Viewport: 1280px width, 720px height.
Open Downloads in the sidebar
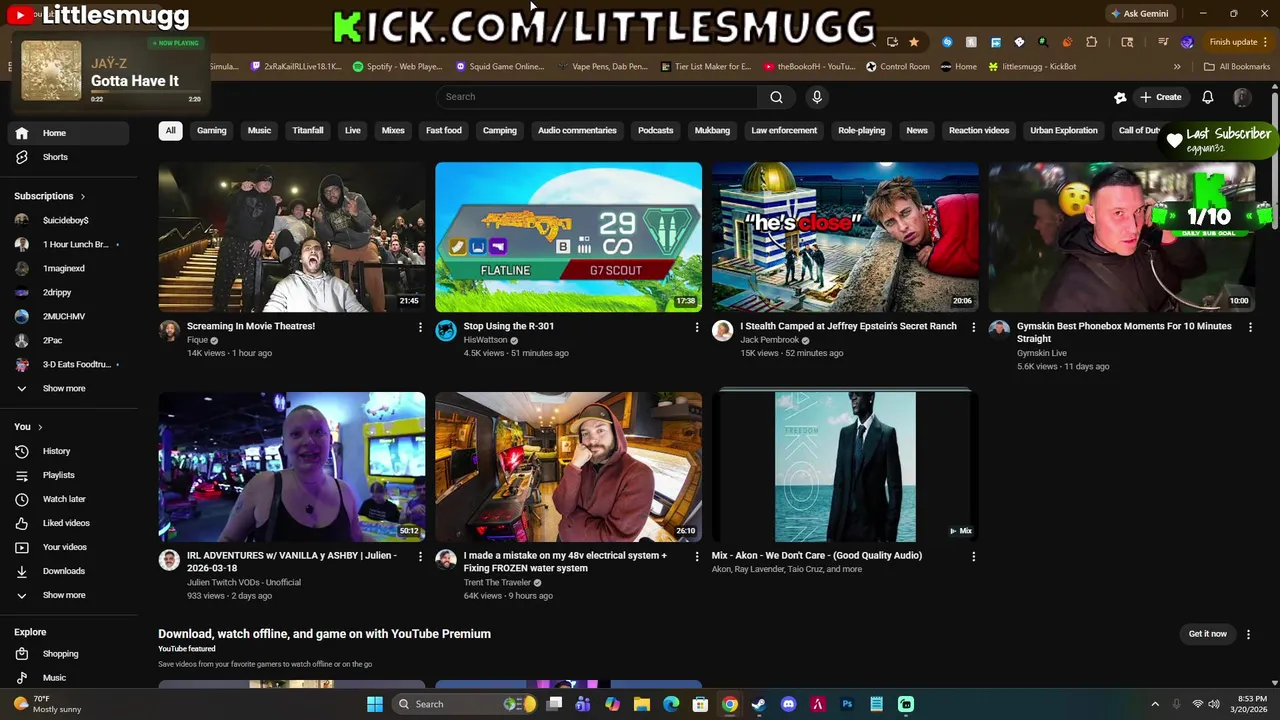pos(69,571)
